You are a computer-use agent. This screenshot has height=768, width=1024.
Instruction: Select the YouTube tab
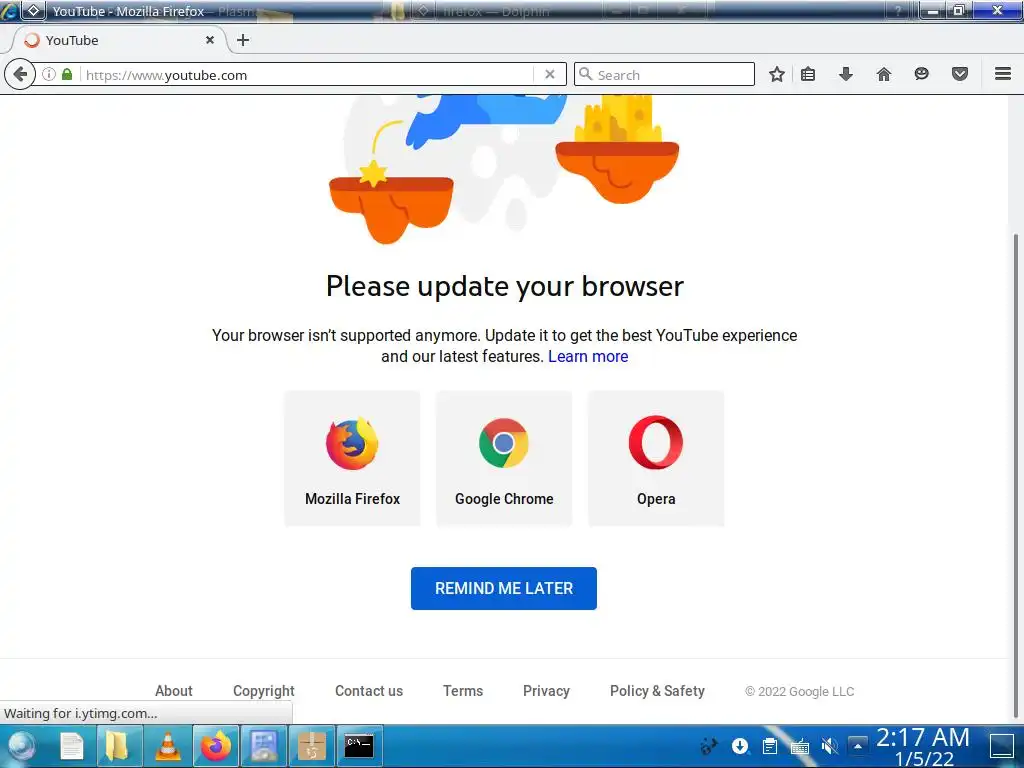tap(120, 40)
